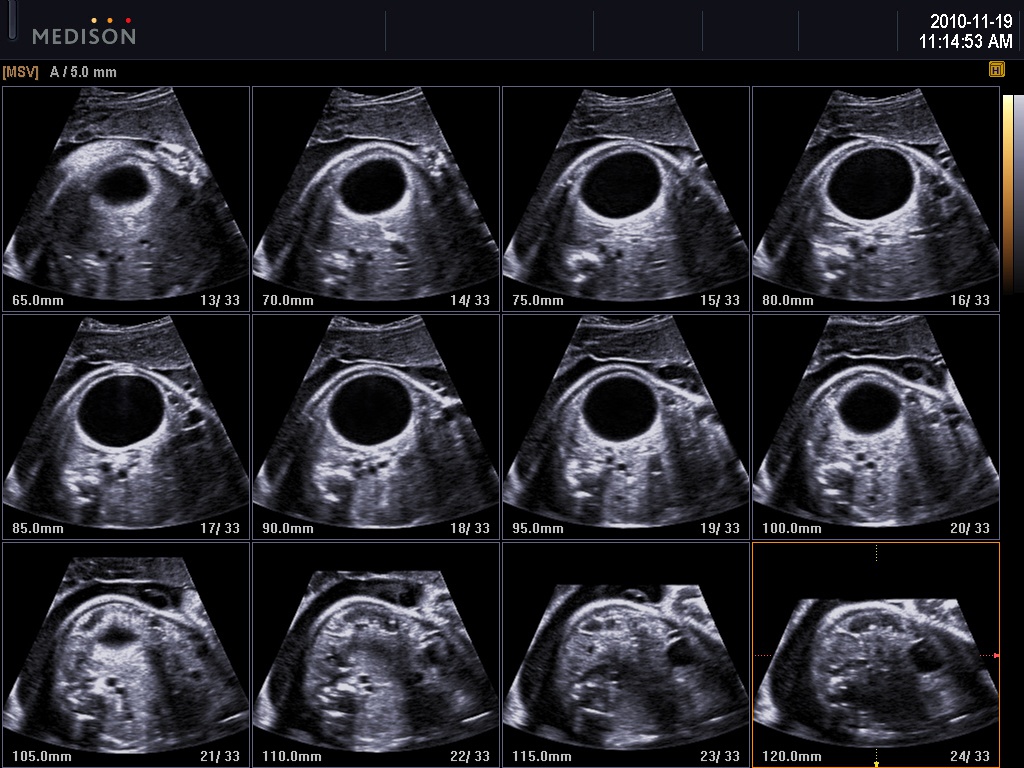
Task: Click the "110.0mm" depth label
Action: [x=292, y=756]
